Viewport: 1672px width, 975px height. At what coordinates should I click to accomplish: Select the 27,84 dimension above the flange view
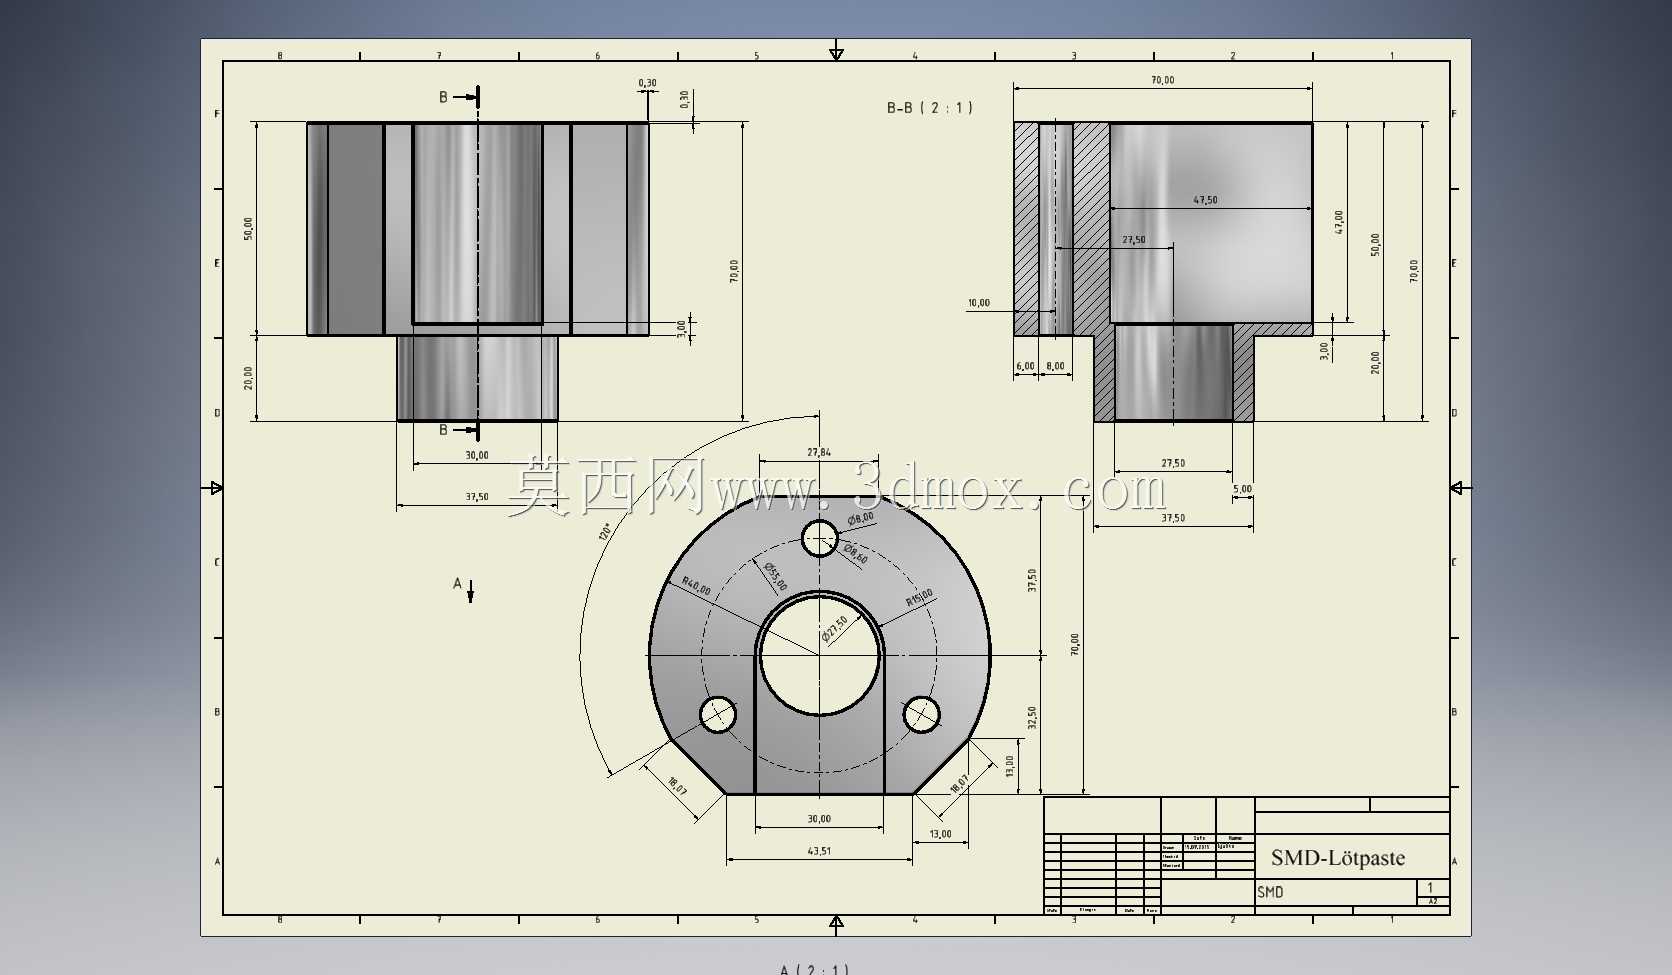tap(819, 452)
